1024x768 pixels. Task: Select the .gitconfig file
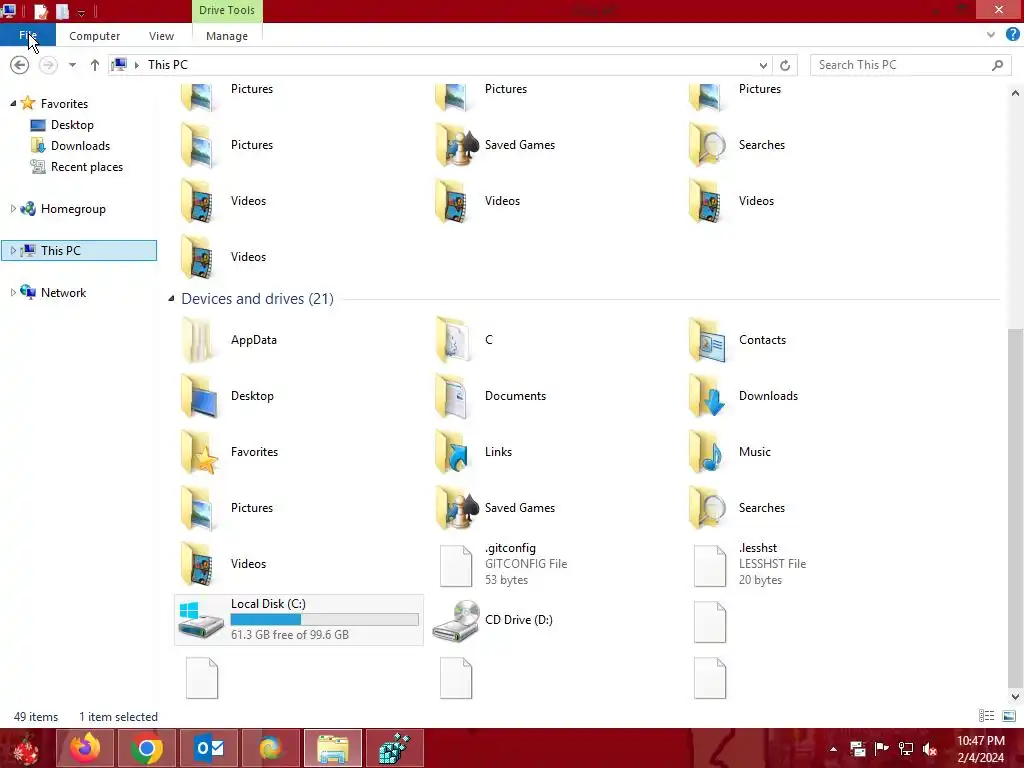point(504,564)
